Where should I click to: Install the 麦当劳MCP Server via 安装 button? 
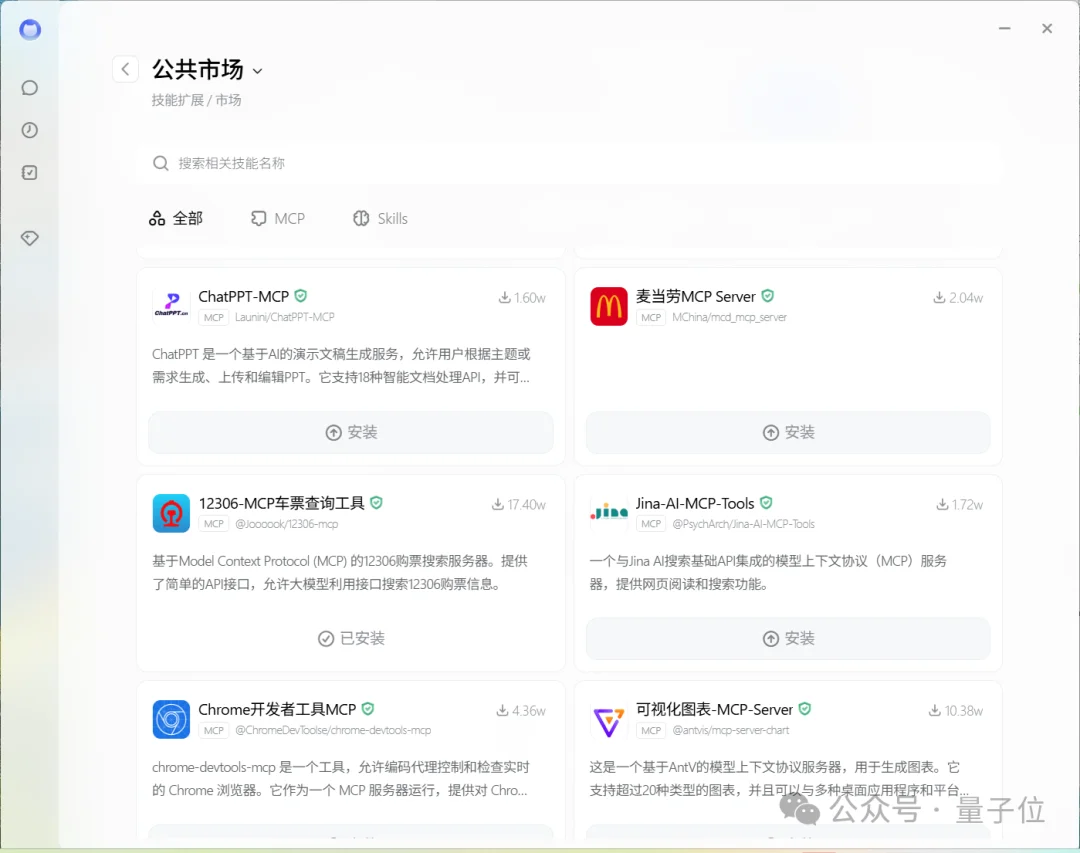click(787, 433)
